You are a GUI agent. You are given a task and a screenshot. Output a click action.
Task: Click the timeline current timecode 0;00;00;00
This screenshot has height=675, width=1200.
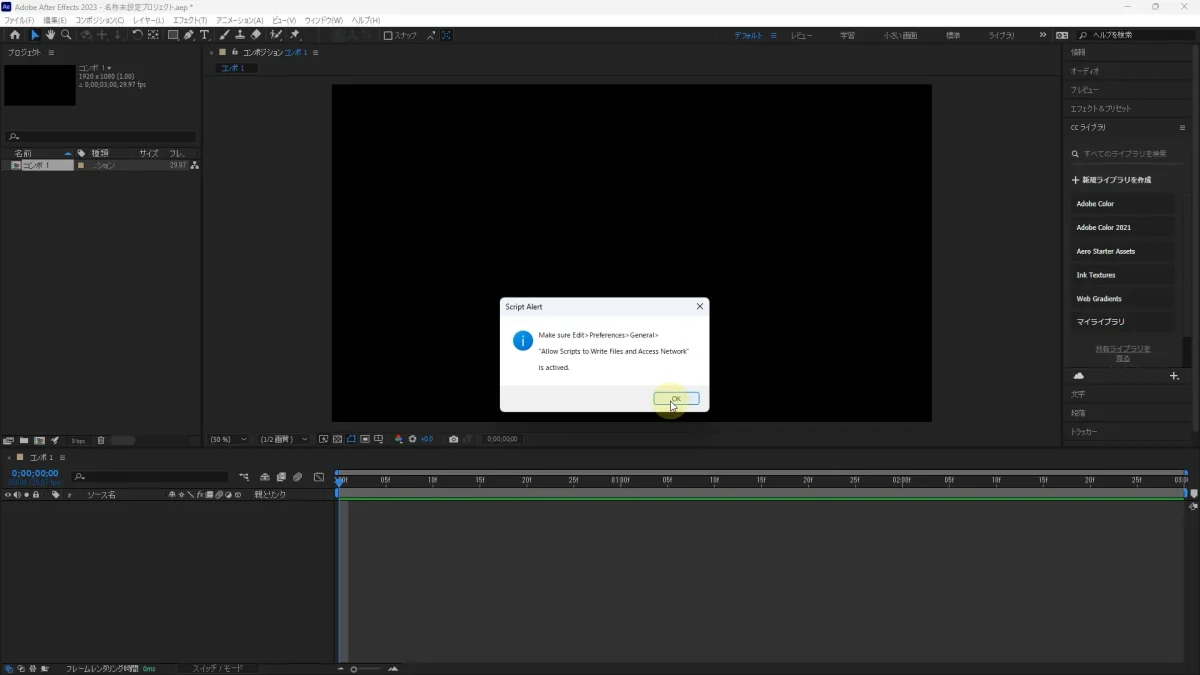tap(35, 473)
